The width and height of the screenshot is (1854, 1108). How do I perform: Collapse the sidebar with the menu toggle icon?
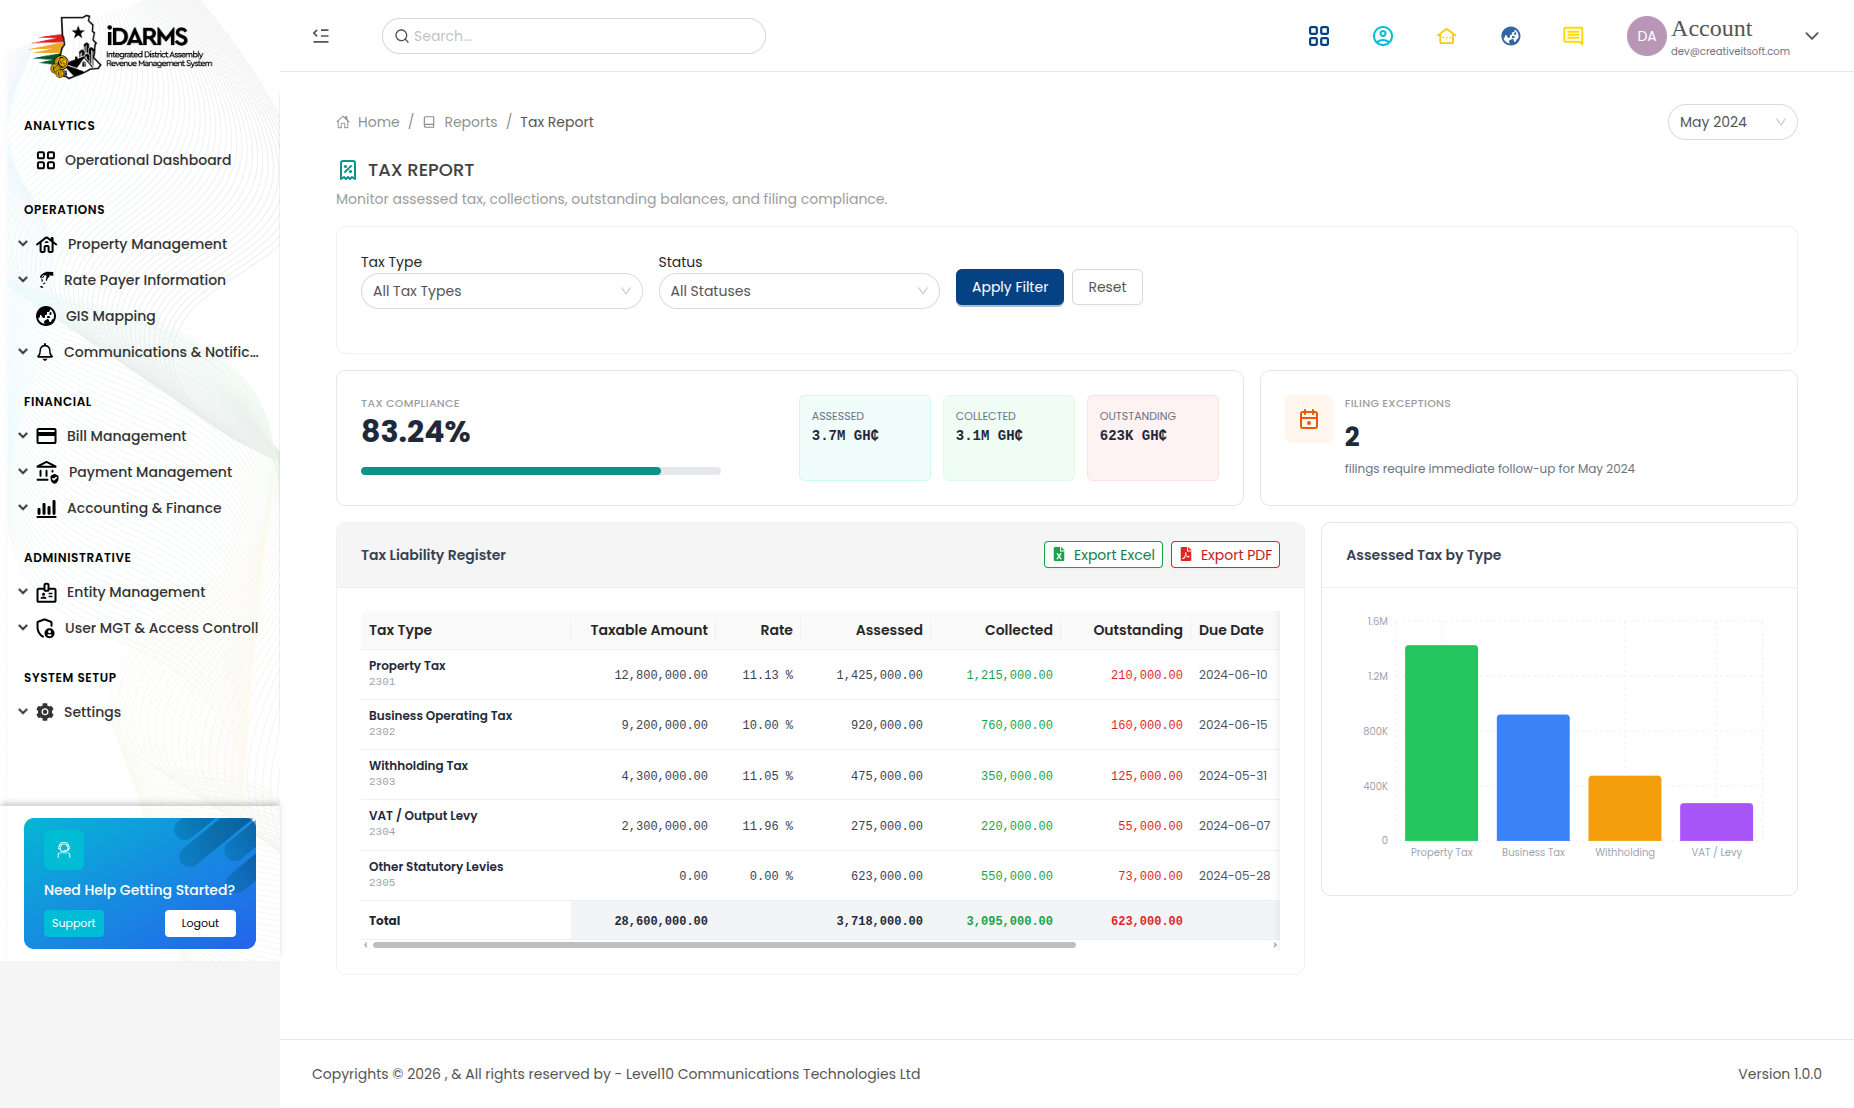321,36
